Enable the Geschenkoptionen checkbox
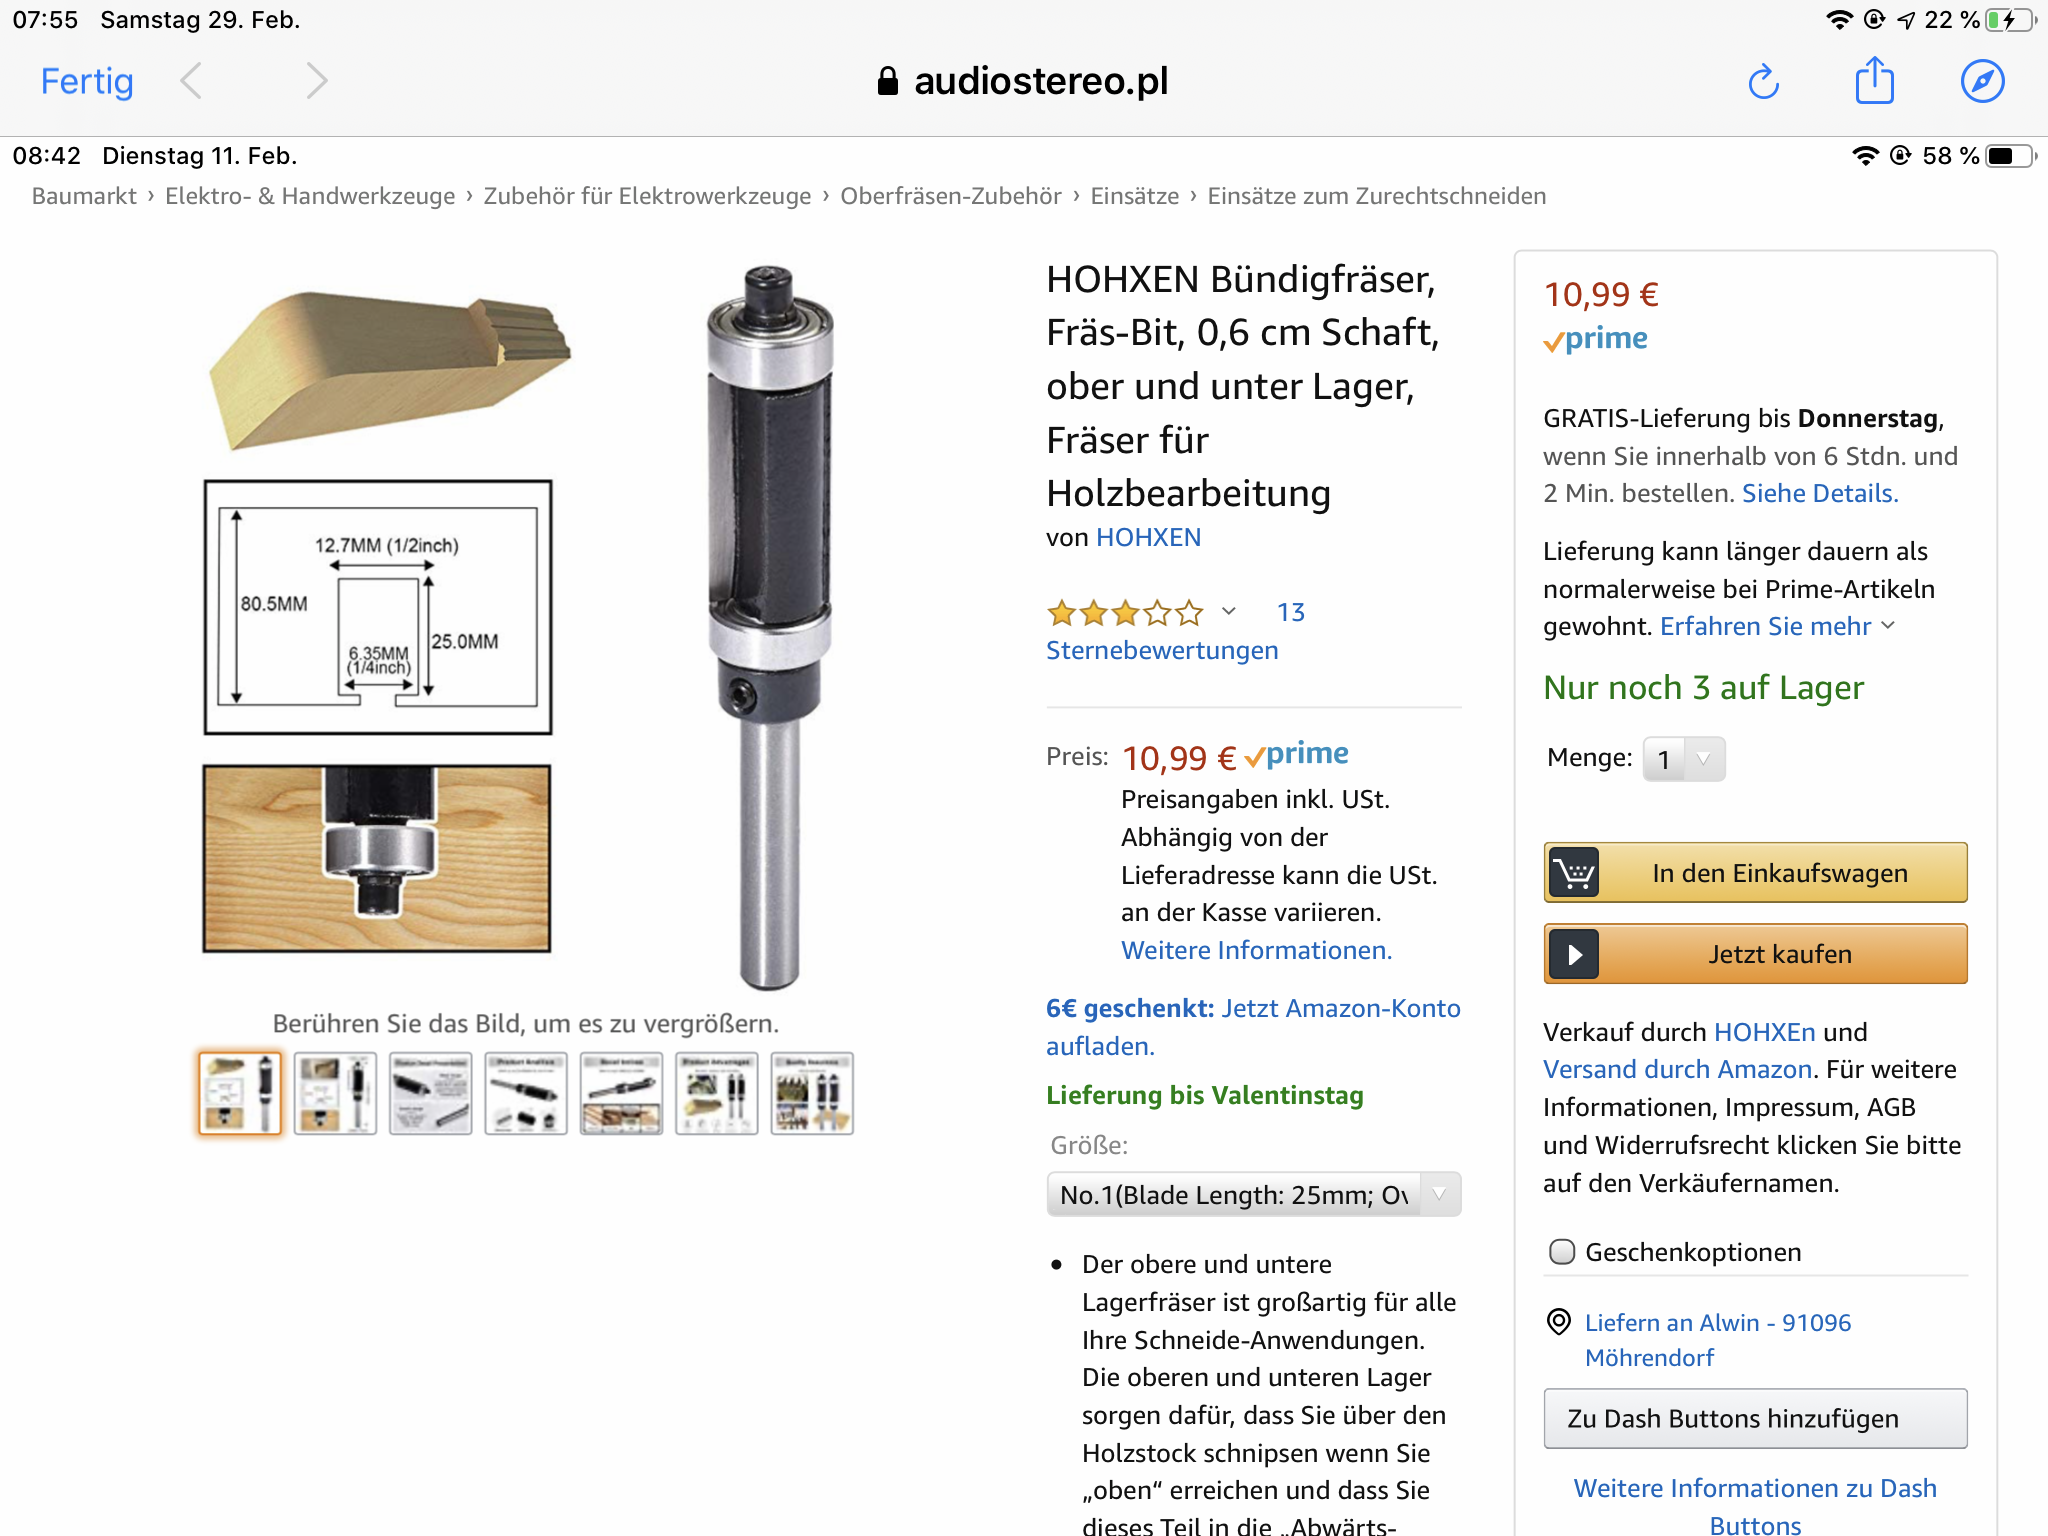The height and width of the screenshot is (1536, 2048). [1561, 1252]
